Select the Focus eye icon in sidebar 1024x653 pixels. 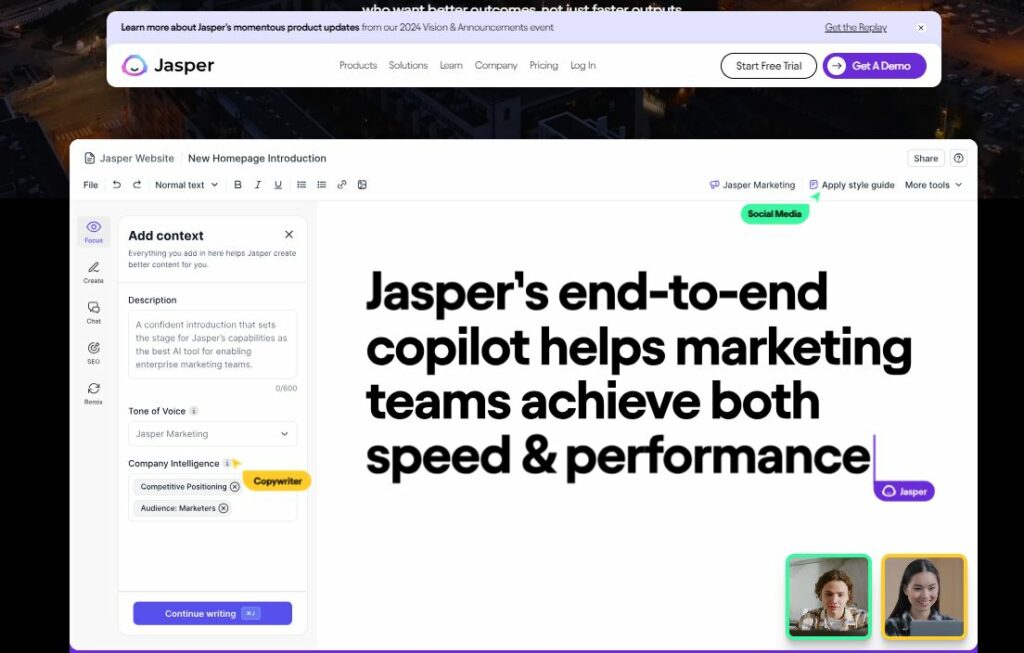pyautogui.click(x=93, y=231)
